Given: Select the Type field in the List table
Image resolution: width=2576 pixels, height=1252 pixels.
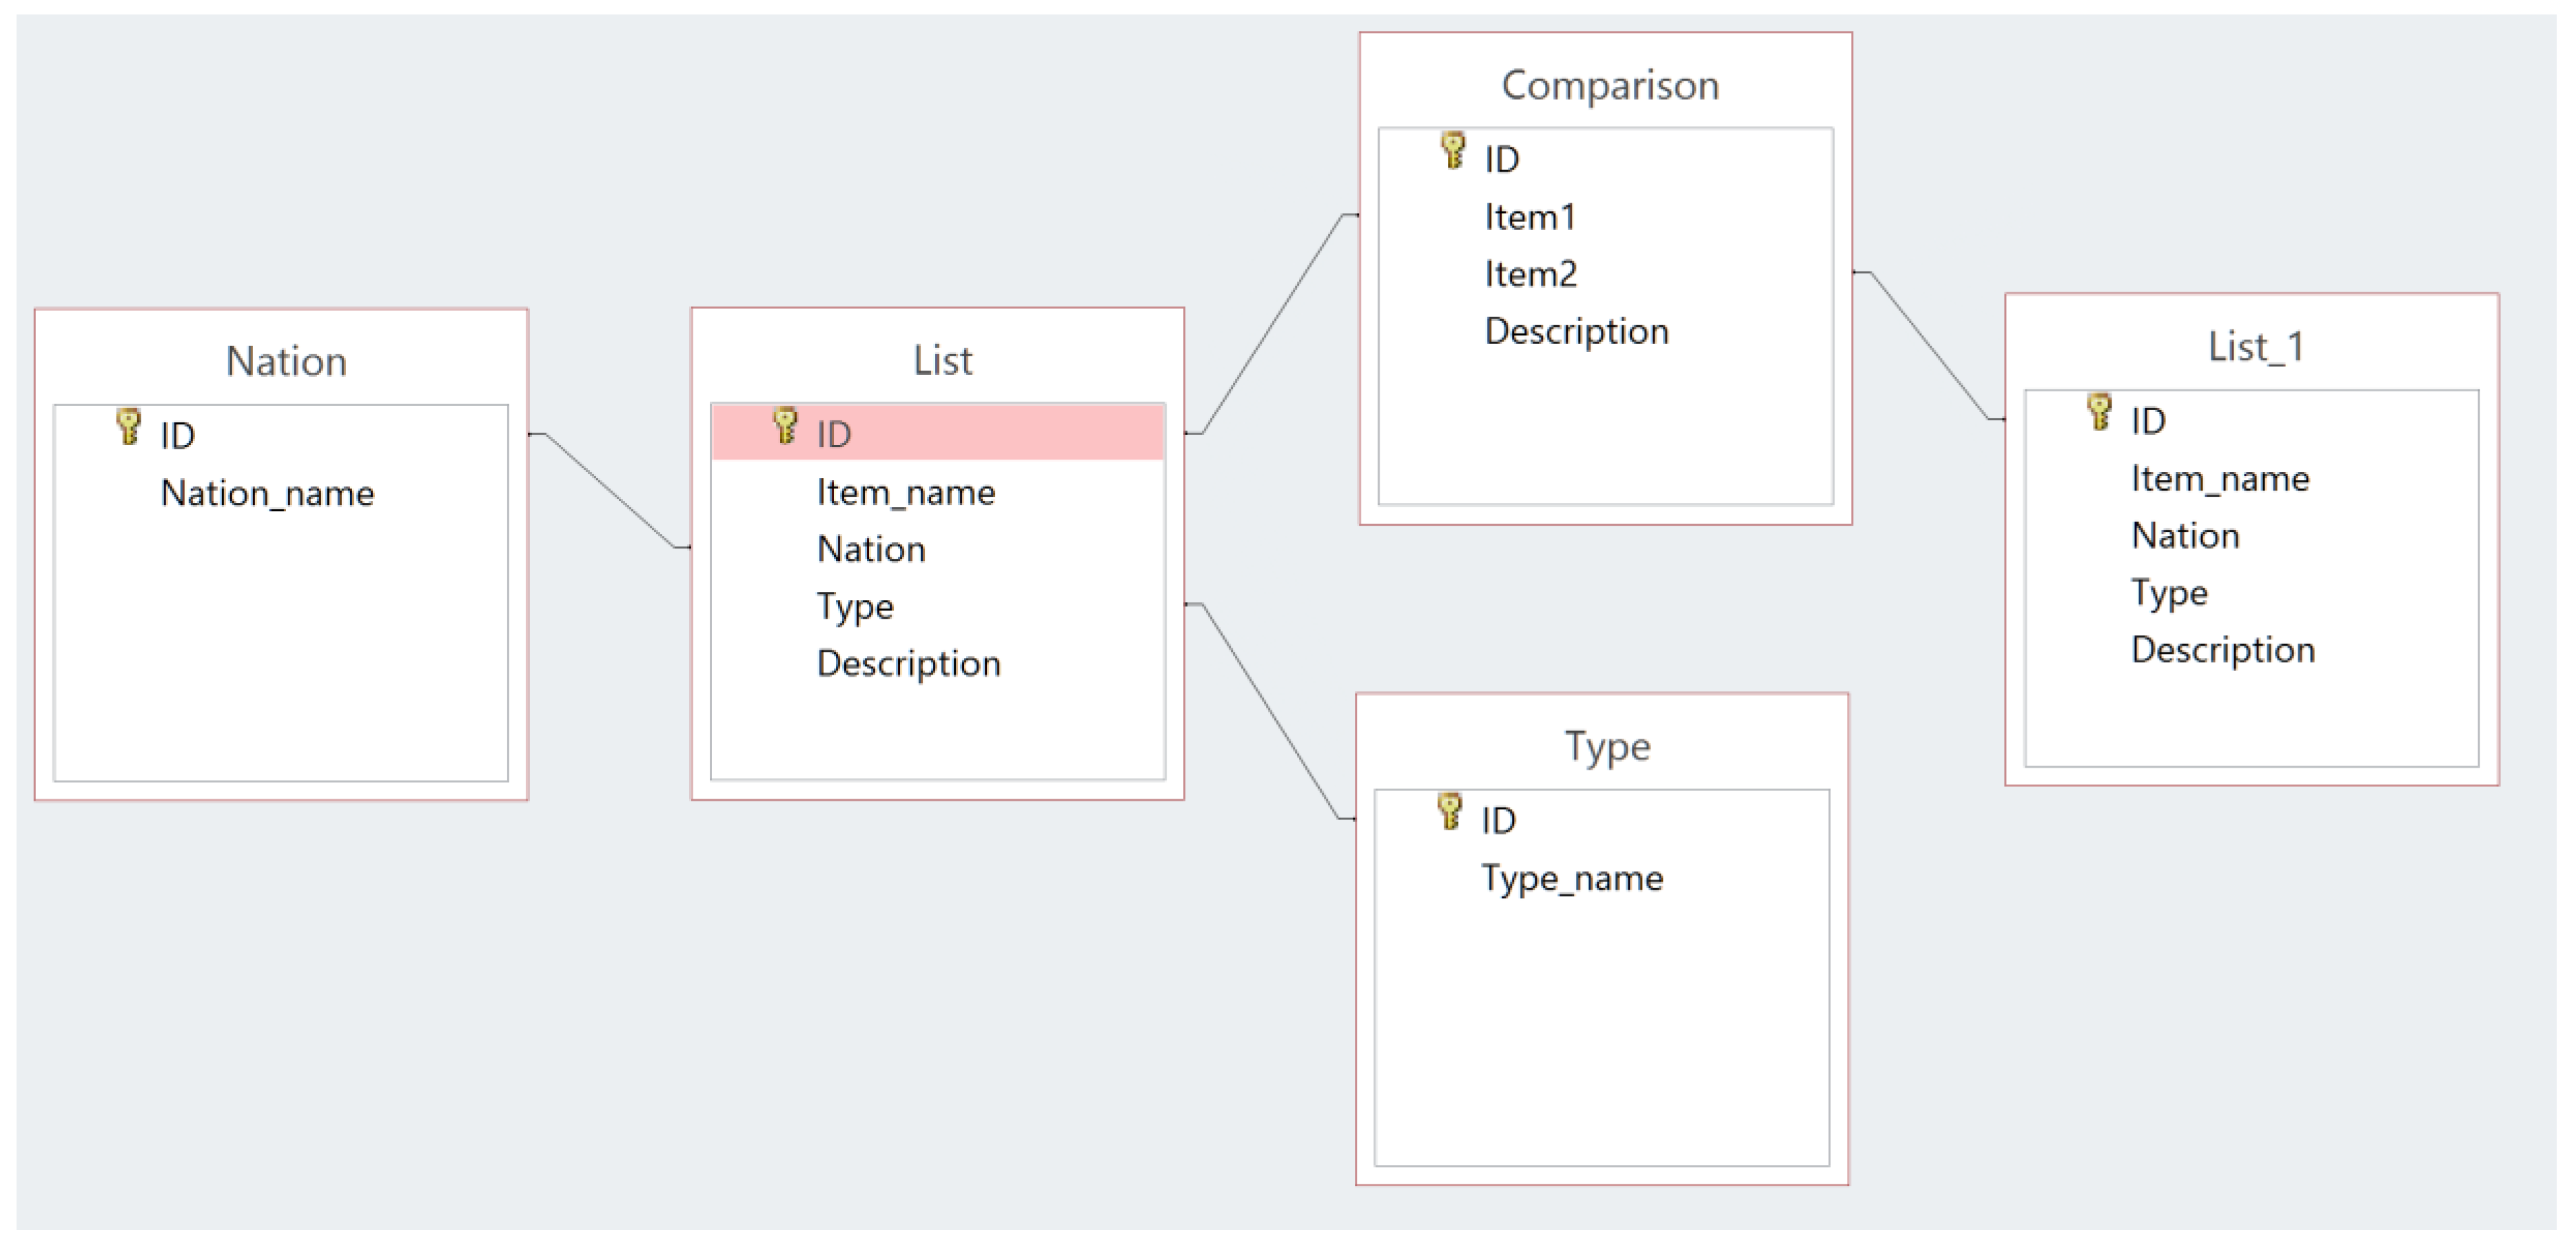Looking at the screenshot, I should pyautogui.click(x=855, y=607).
